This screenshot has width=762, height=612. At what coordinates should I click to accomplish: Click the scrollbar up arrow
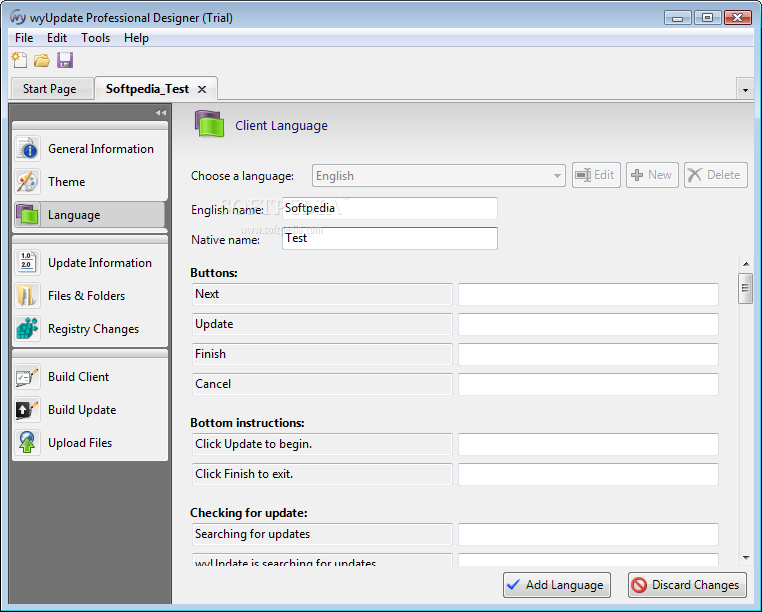(x=745, y=264)
